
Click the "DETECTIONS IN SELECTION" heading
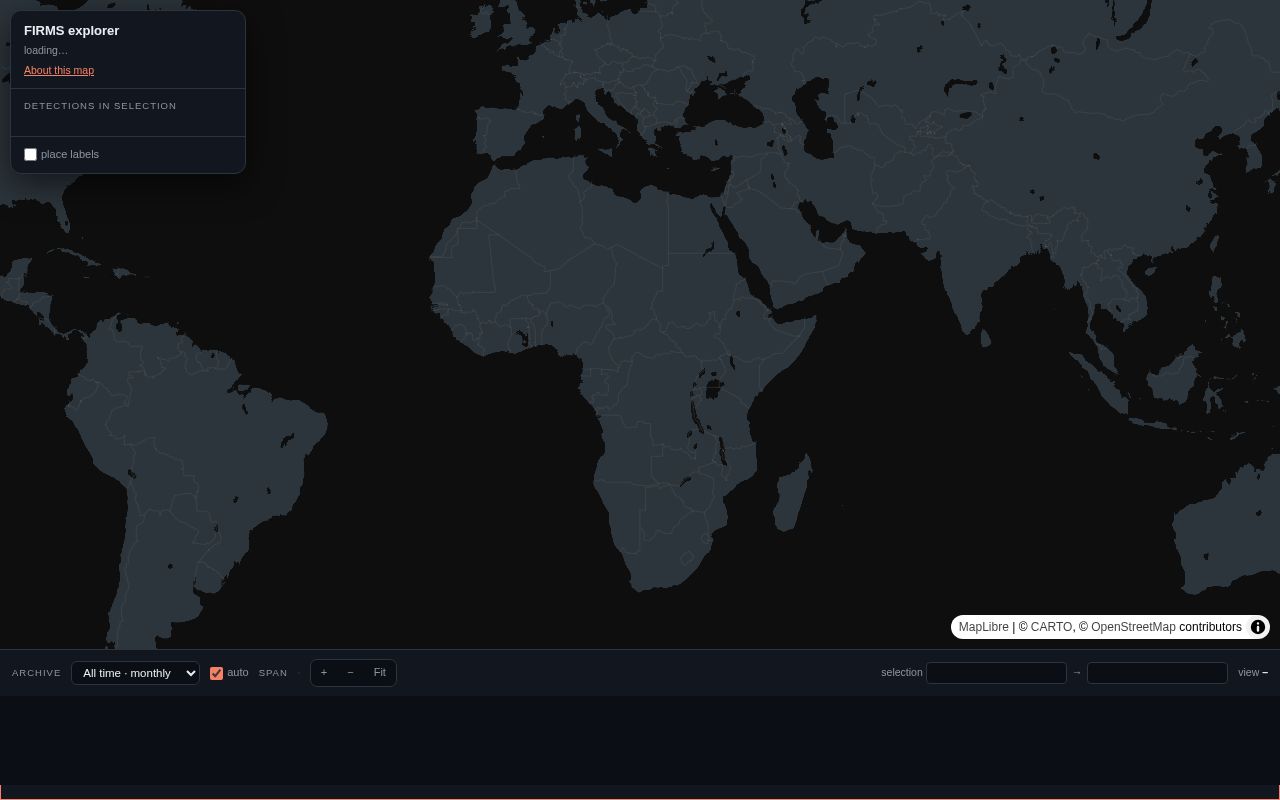tap(100, 106)
